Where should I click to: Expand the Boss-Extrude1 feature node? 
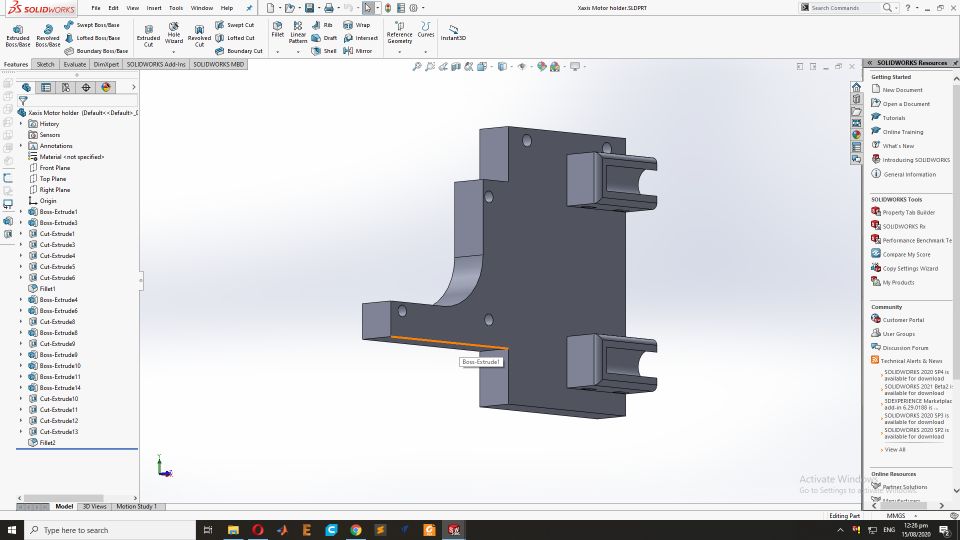point(21,212)
